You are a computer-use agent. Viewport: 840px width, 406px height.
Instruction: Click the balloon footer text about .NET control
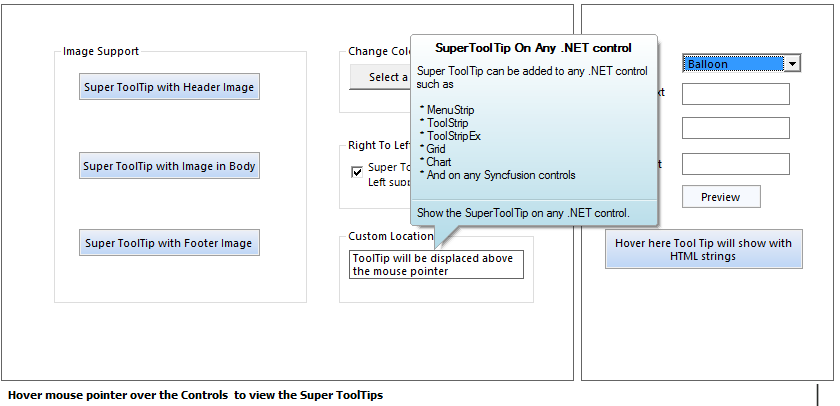[x=523, y=213]
